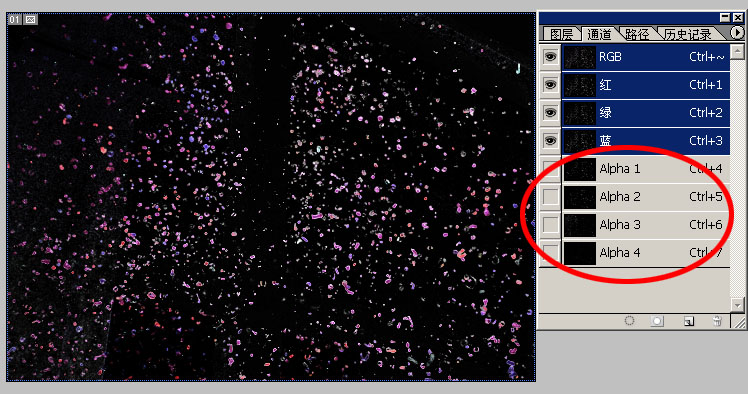Viewport: 748px width, 394px height.
Task: Save selection as channel icon
Action: pos(657,321)
